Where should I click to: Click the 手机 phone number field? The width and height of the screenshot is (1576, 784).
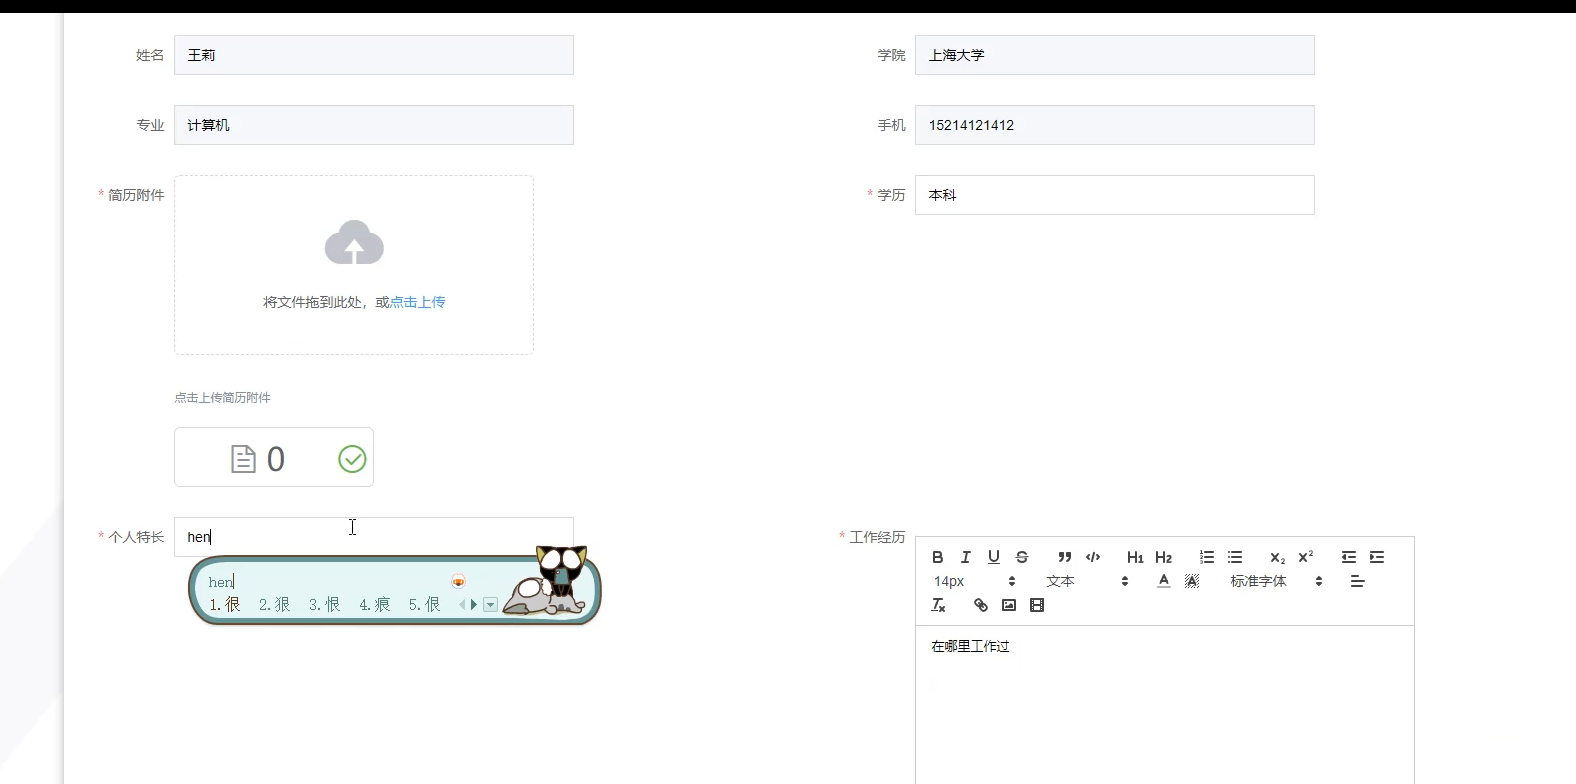[1114, 125]
